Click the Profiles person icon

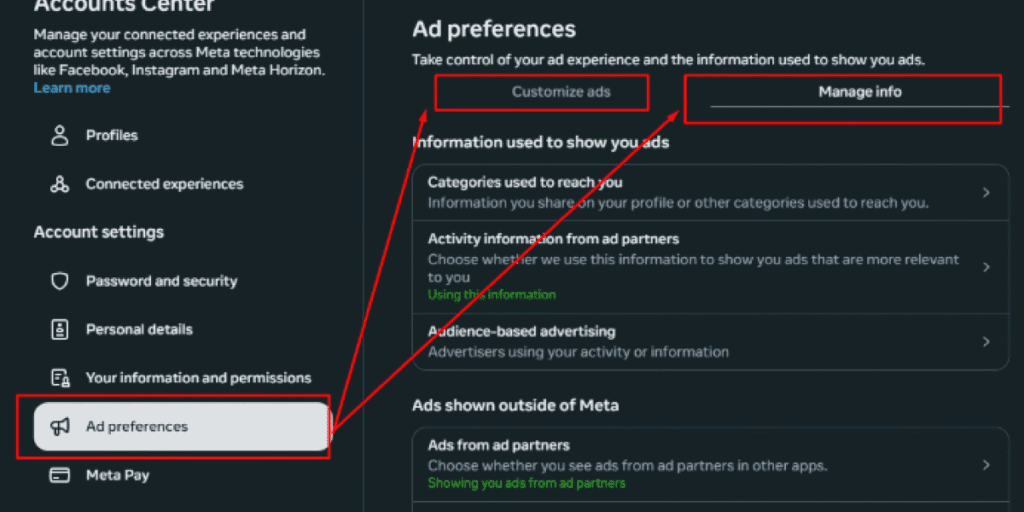tap(59, 135)
